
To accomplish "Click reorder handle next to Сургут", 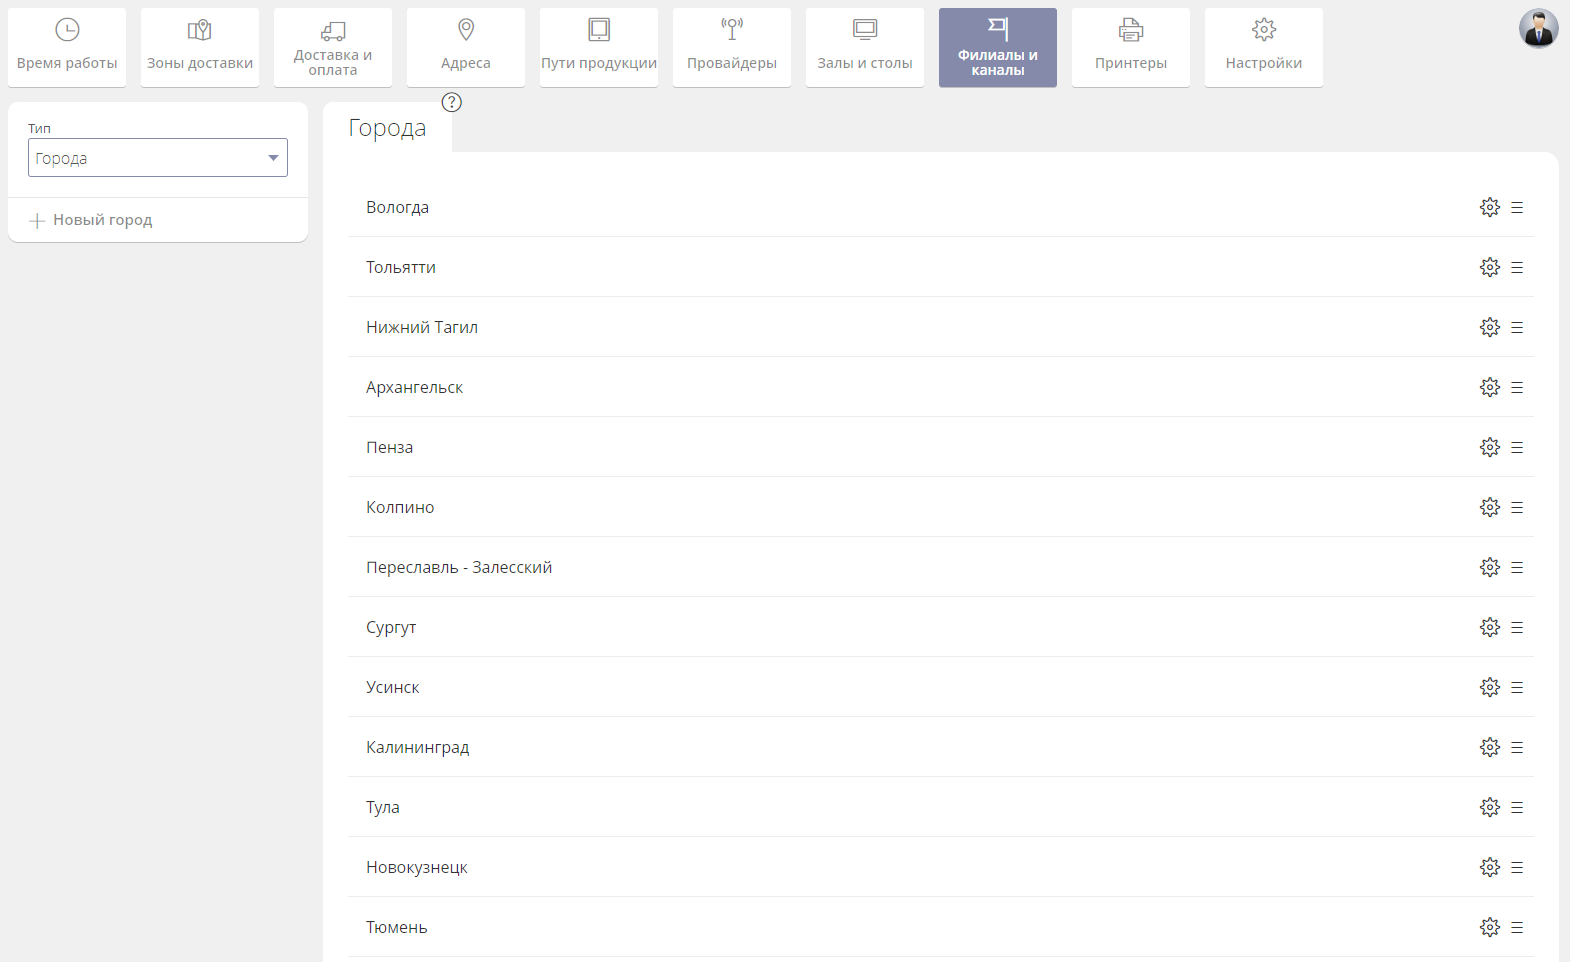I will (1517, 627).
